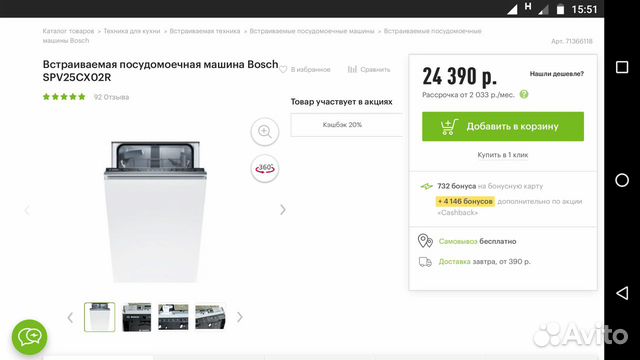Advance thumbnail strip with right chevron
This screenshot has height=360, width=640.
pyautogui.click(x=240, y=317)
